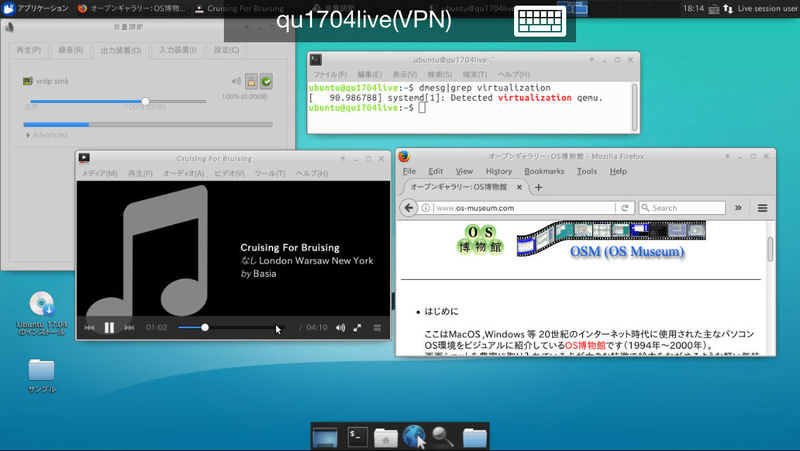Open the media player hamburger menu
This screenshot has width=800, height=451.
(x=377, y=328)
